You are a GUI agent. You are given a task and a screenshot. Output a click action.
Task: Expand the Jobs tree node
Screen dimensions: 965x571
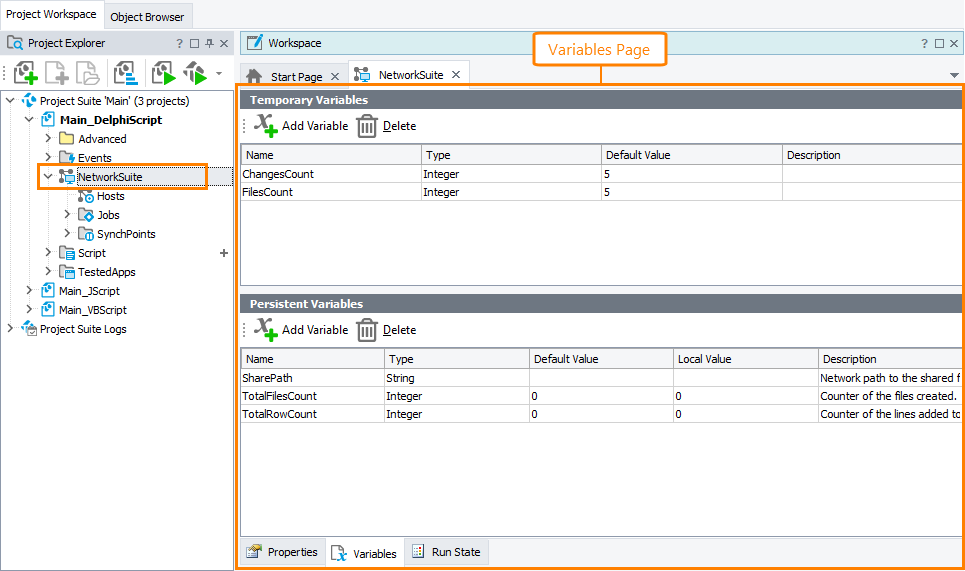tap(67, 215)
